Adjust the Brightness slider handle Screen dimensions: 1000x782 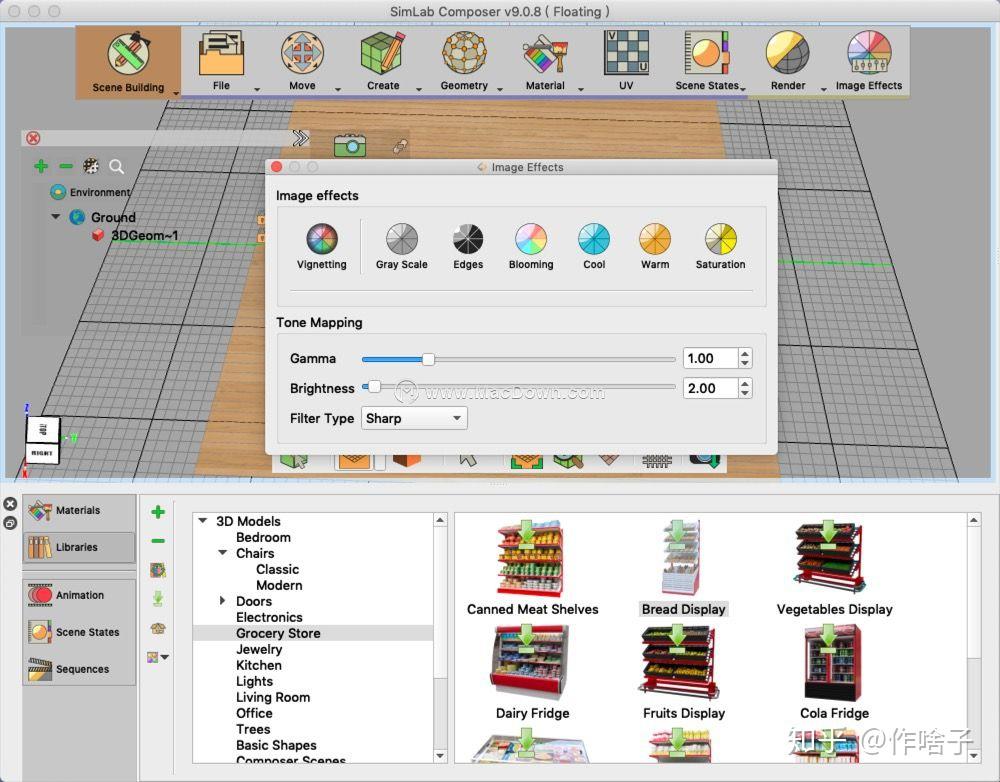coord(375,387)
